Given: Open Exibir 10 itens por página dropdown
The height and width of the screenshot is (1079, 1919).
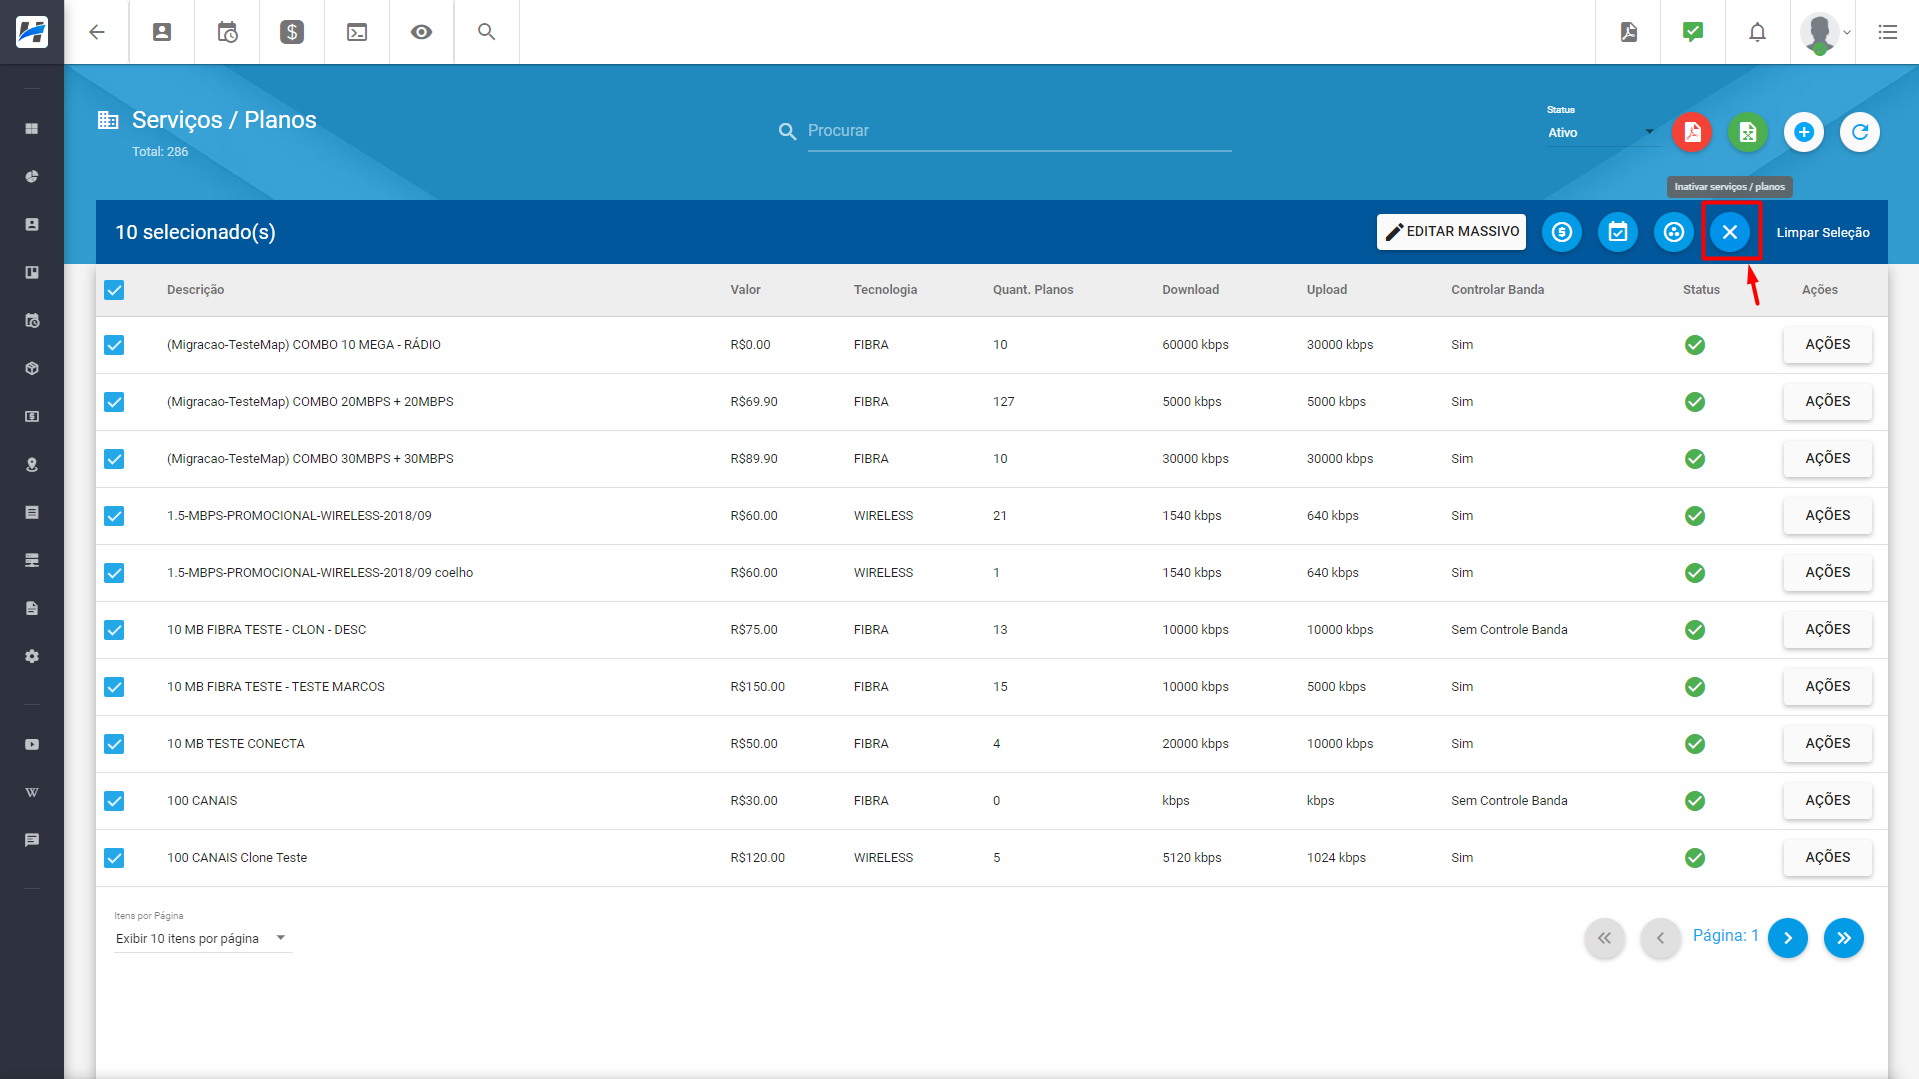Looking at the screenshot, I should pyautogui.click(x=202, y=938).
